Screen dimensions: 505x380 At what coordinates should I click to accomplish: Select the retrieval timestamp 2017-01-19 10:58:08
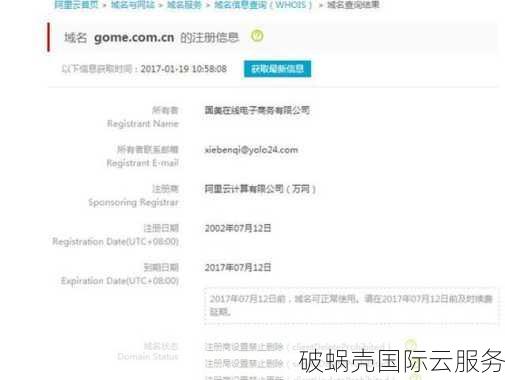184,69
